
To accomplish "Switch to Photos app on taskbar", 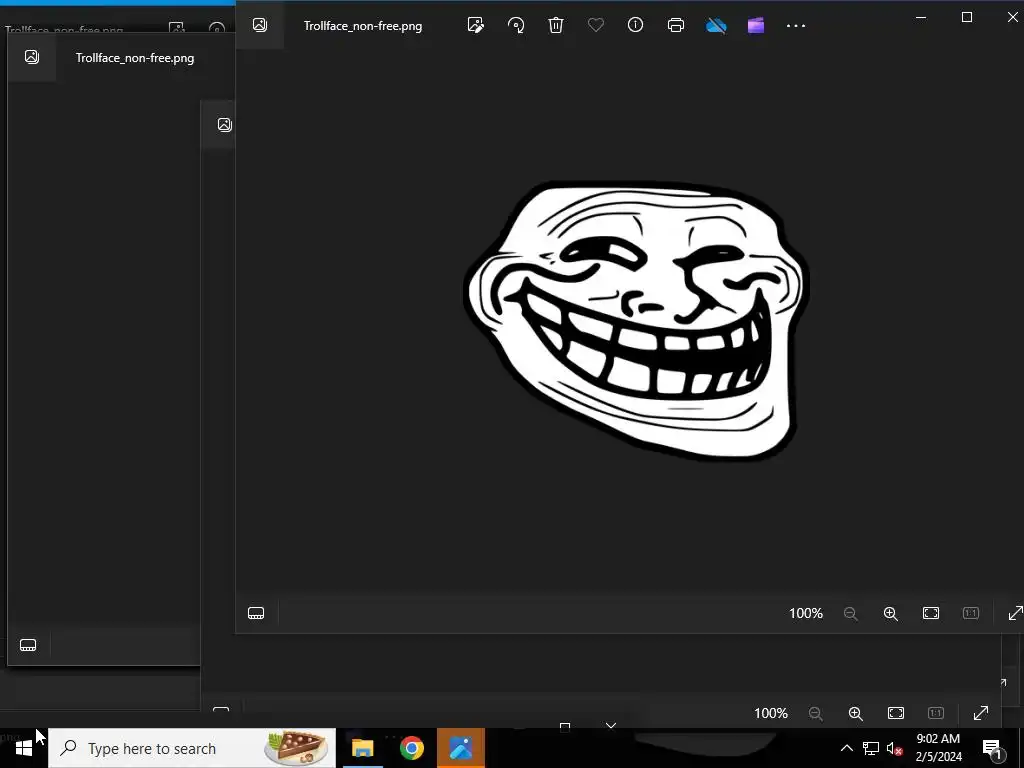I will pyautogui.click(x=460, y=748).
